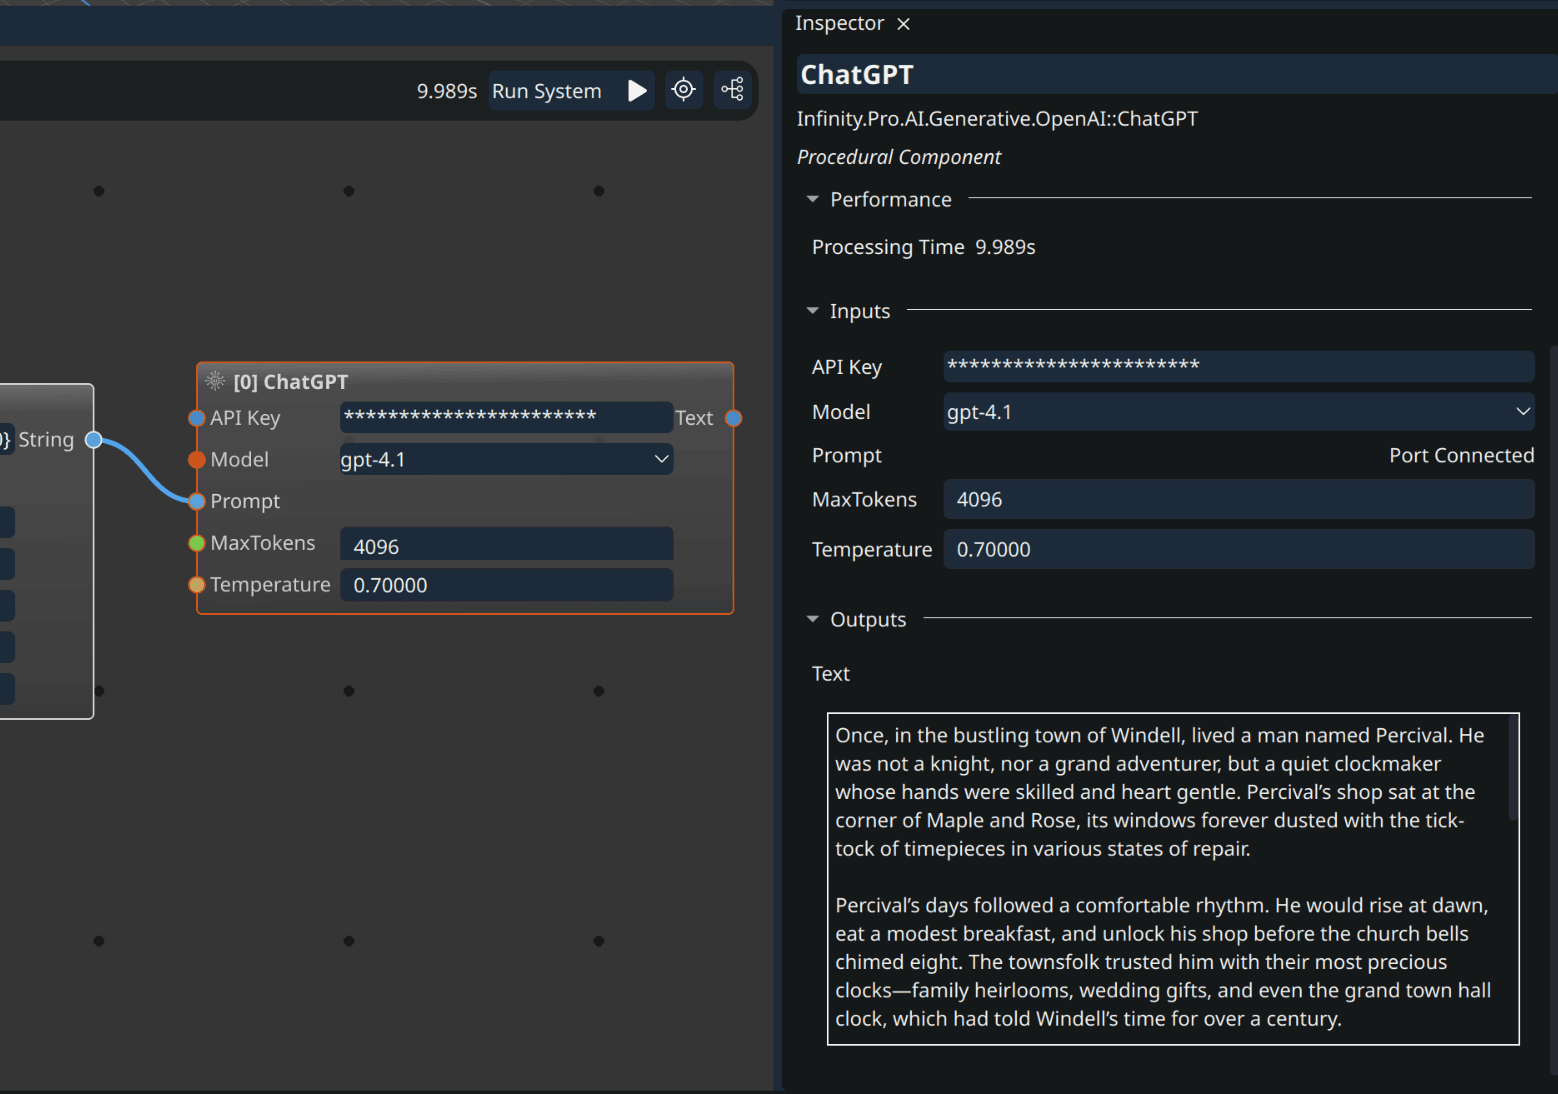Screen dimensions: 1558x1094
Task: Click the API Key field in the Inspector
Action: point(1238,366)
